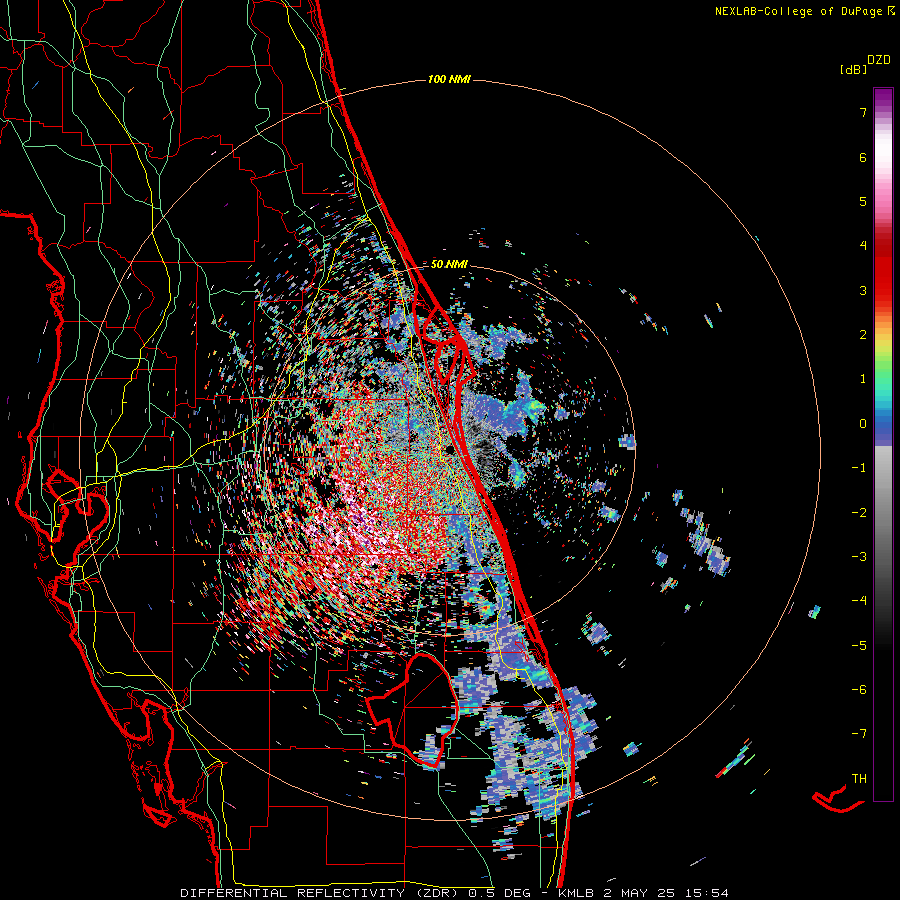This screenshot has width=900, height=900.
Task: Click the '50 NMI' range ring label
Action: [x=449, y=264]
